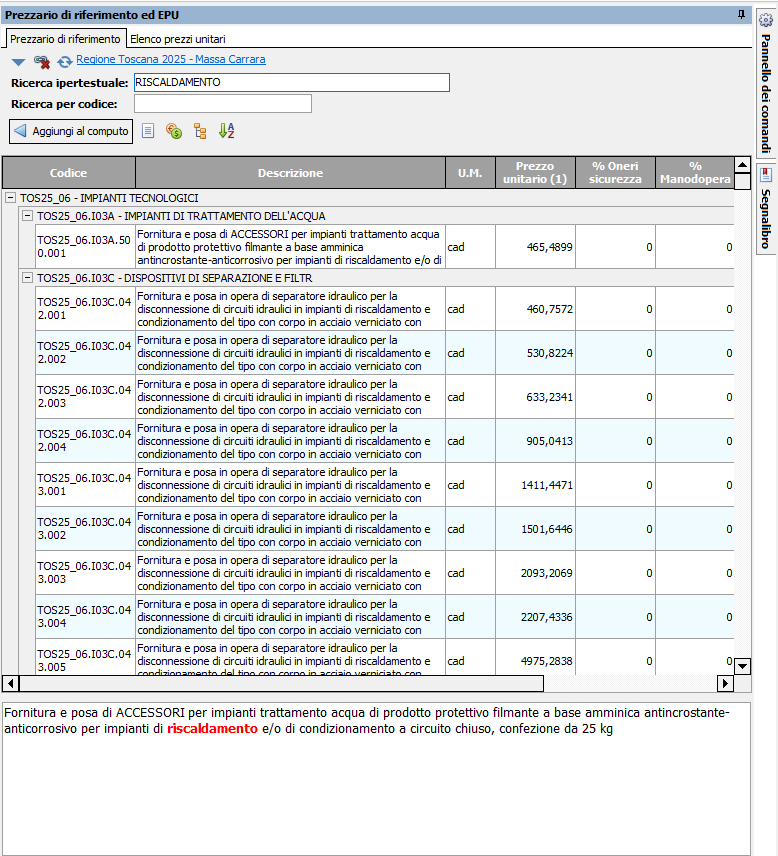Viewport: 778px width, 856px height.
Task: Collapse the TOS25_06.I03A water treatment group
Action: [x=28, y=215]
